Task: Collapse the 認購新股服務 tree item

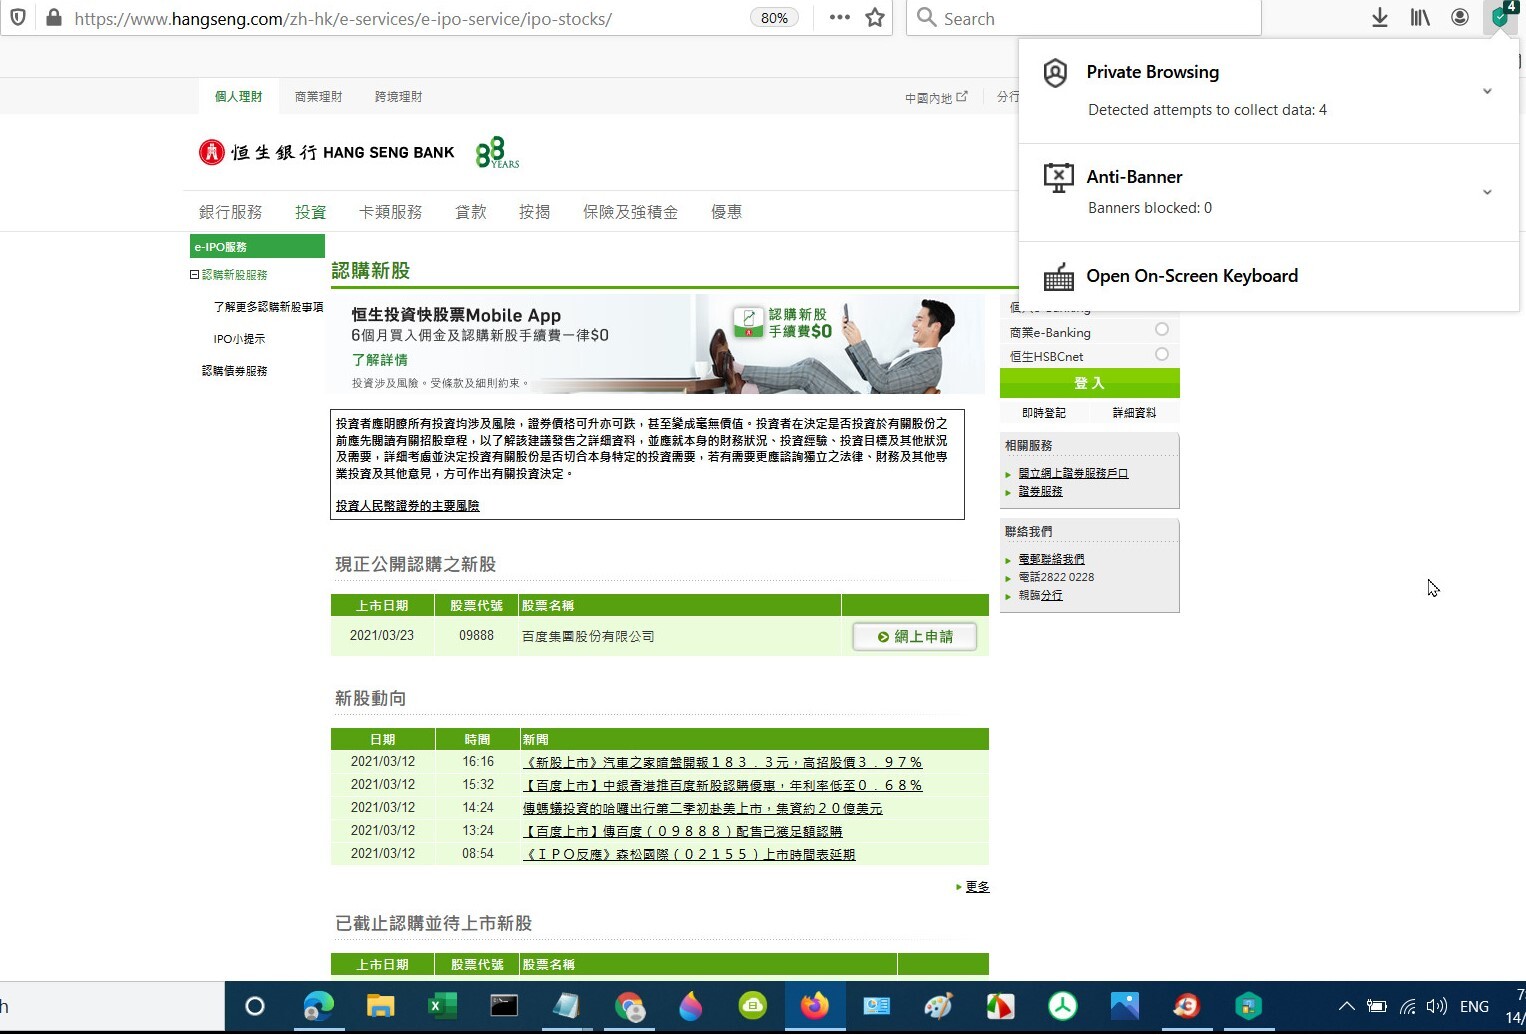Action: point(194,274)
